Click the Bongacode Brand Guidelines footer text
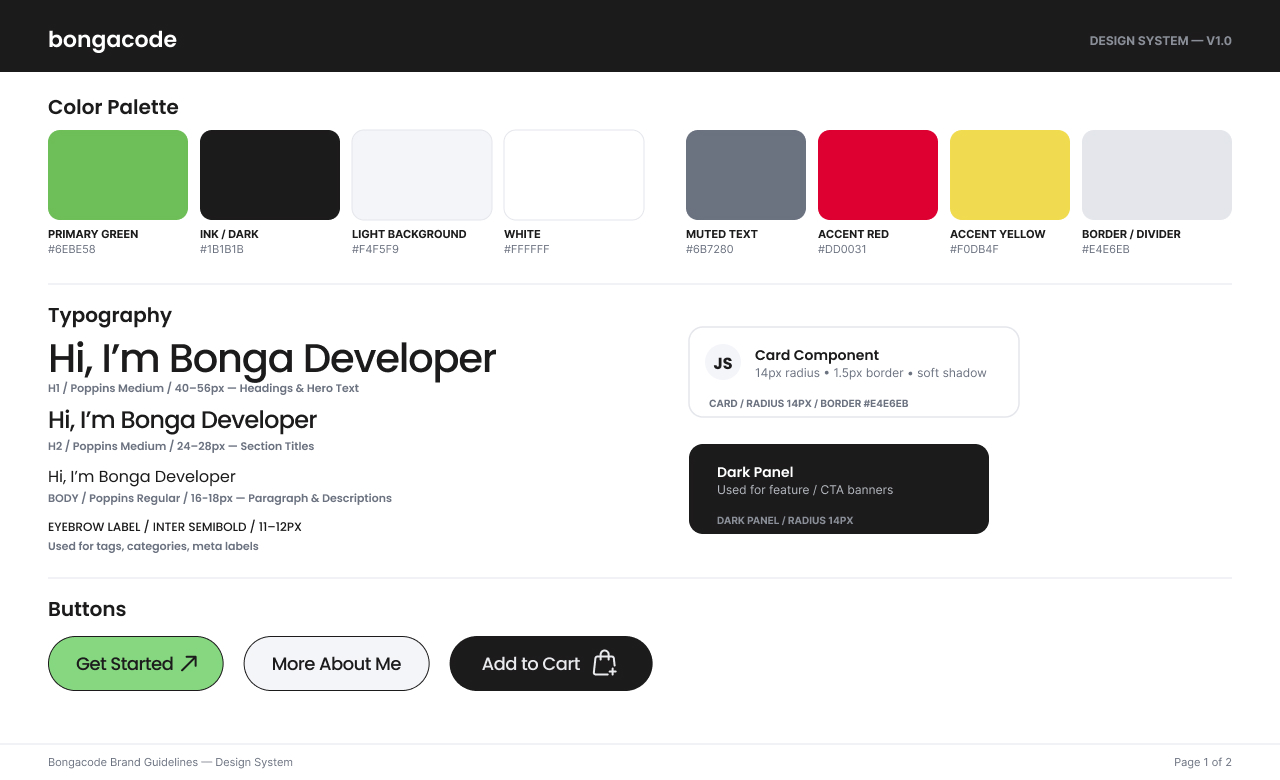This screenshot has width=1280, height=780. click(x=170, y=762)
